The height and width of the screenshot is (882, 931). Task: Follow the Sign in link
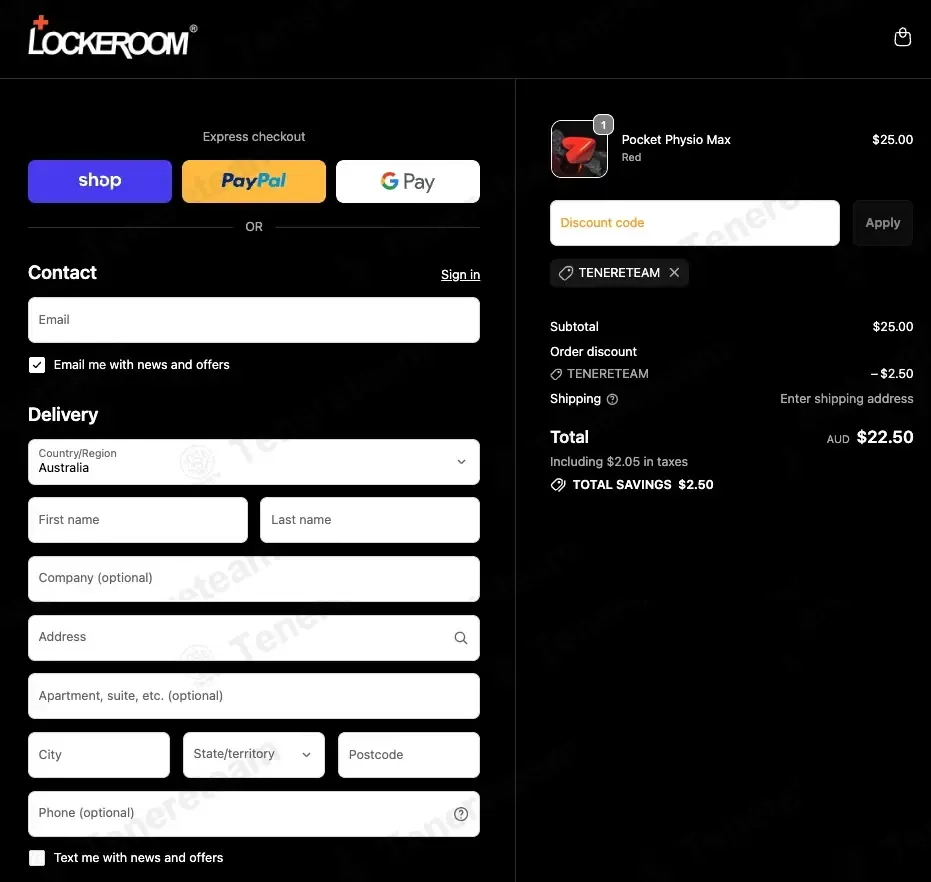[x=460, y=274]
